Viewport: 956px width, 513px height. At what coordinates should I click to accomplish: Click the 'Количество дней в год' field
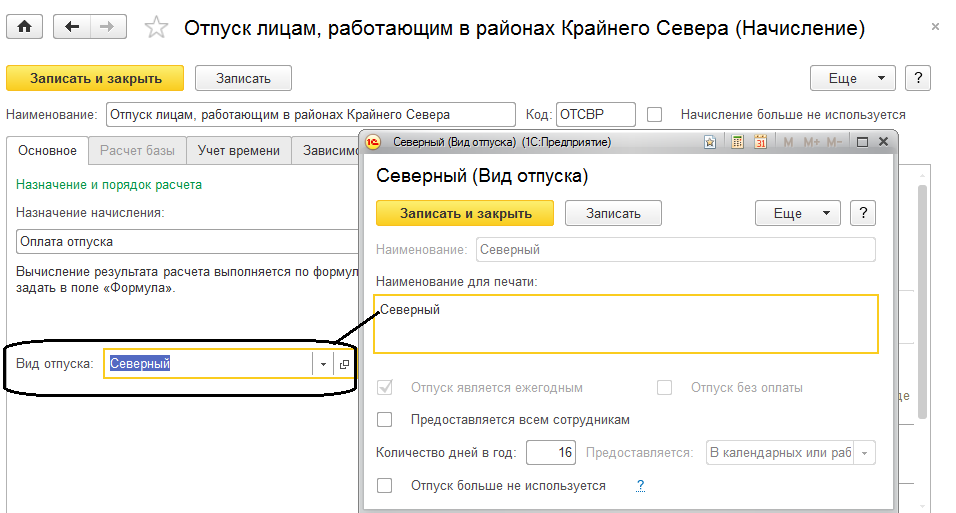(551, 453)
